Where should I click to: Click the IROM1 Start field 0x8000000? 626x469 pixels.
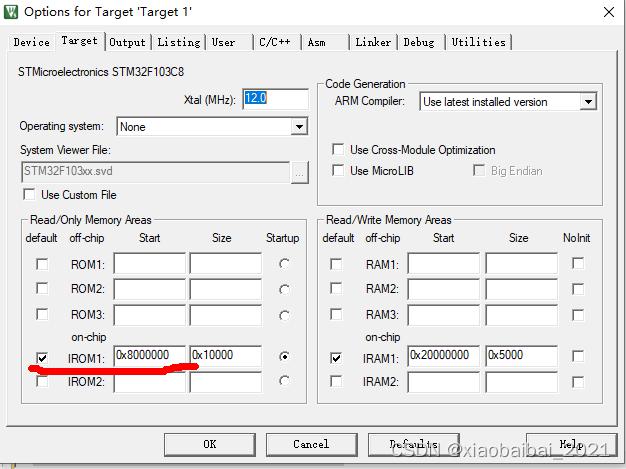150,355
